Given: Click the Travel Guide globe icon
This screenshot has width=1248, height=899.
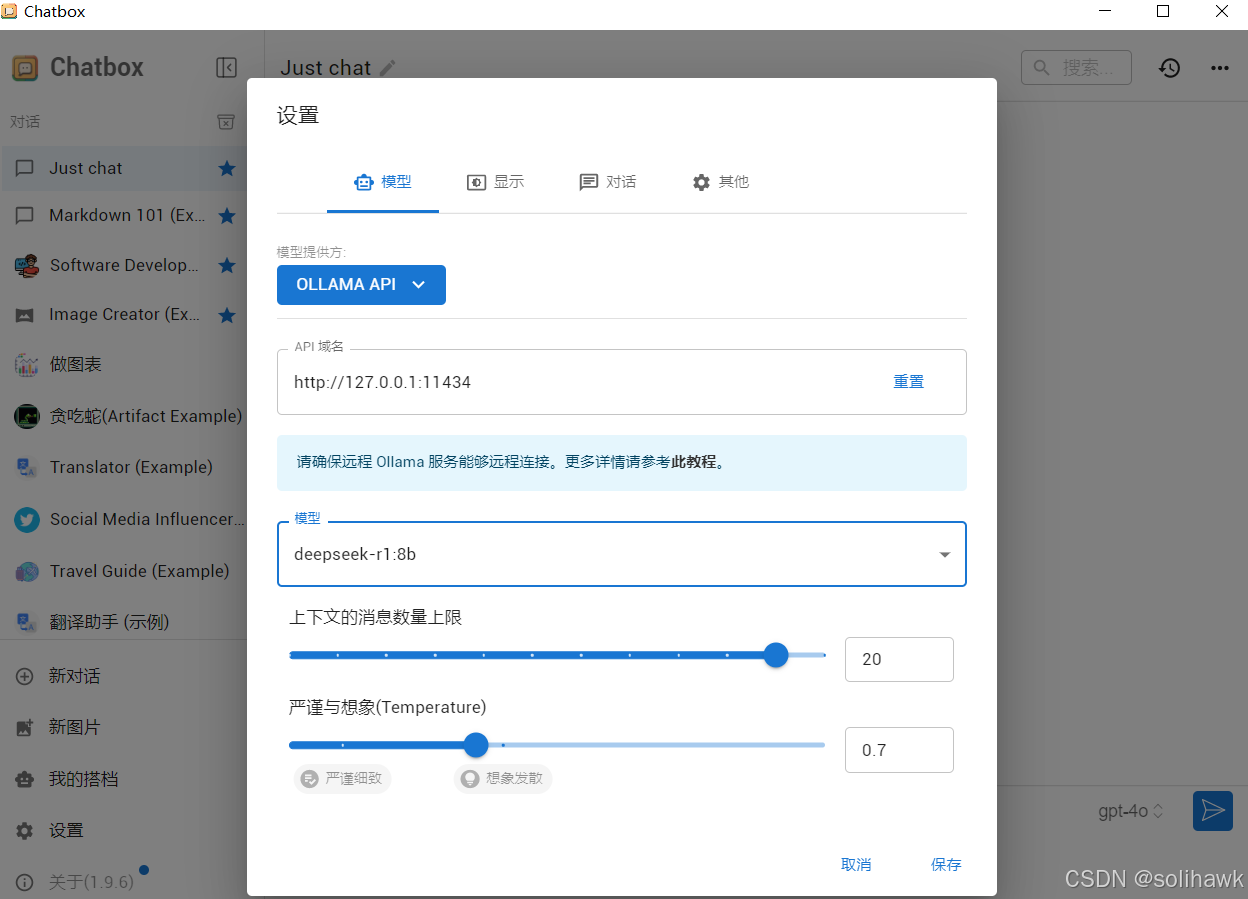Looking at the screenshot, I should click(x=26, y=572).
